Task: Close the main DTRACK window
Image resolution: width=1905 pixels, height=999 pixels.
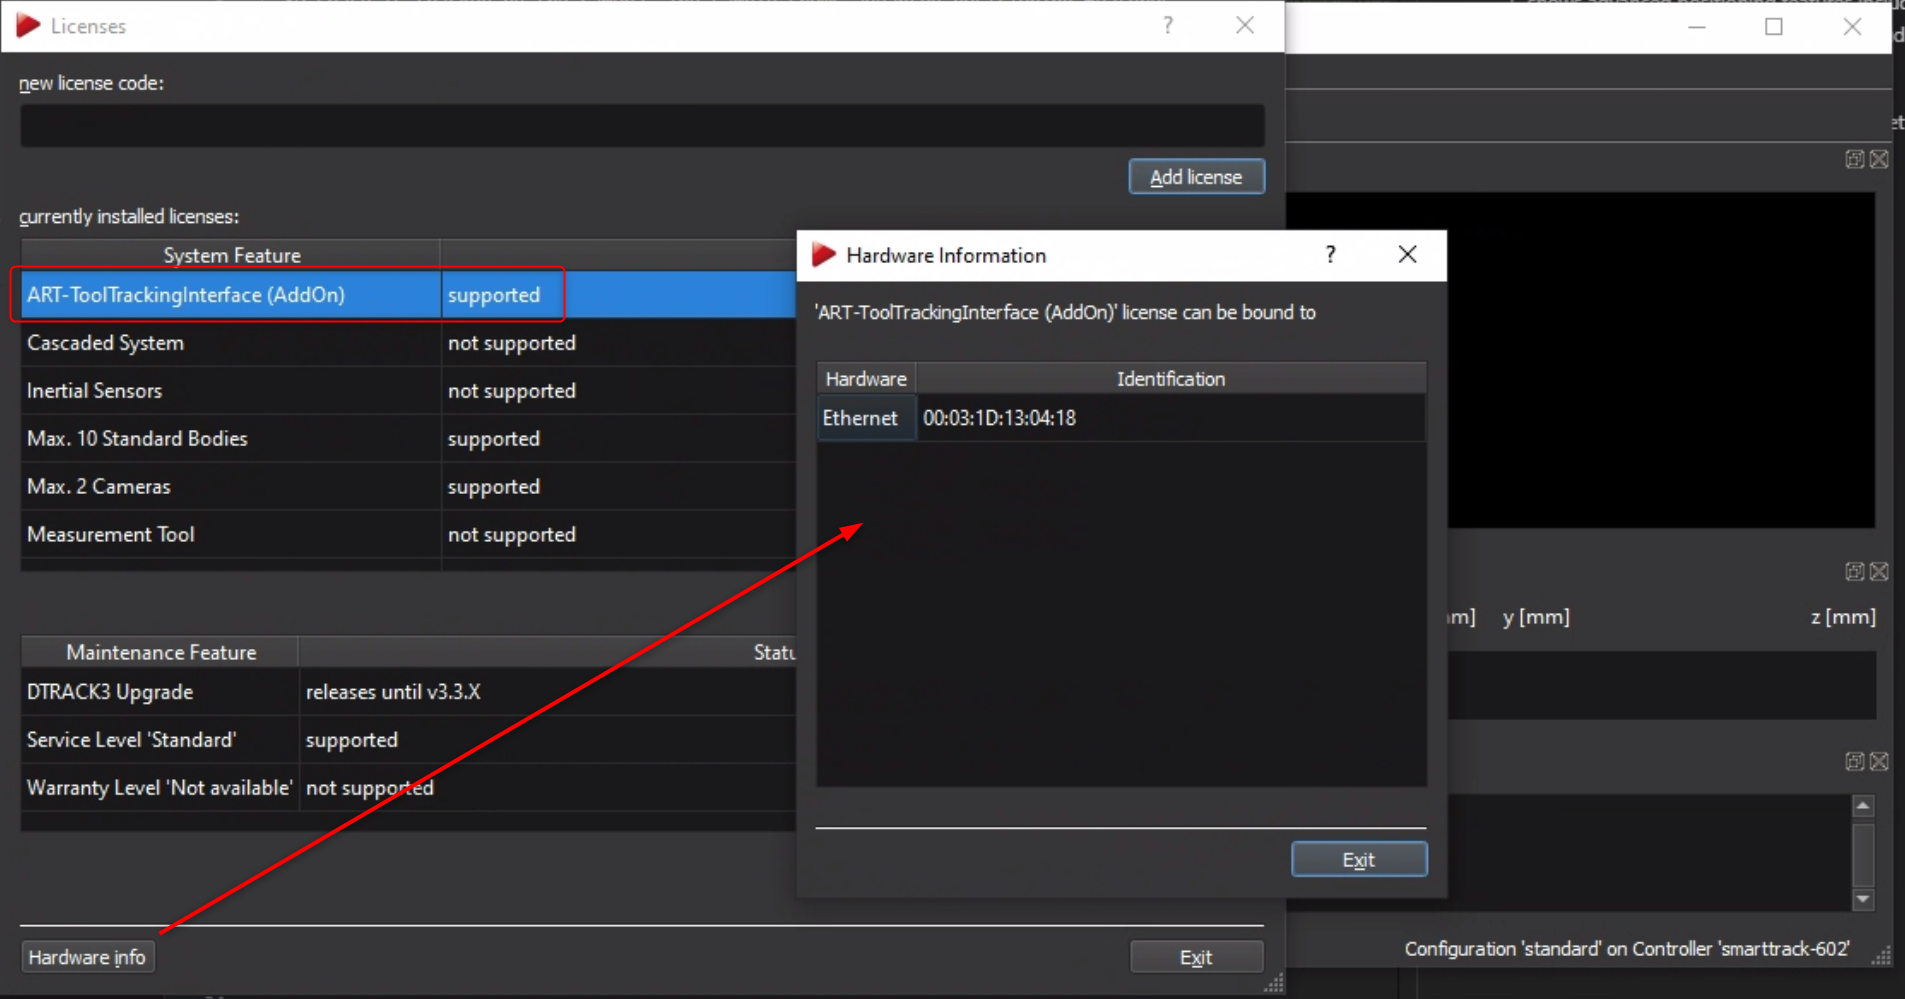Action: 1852,27
